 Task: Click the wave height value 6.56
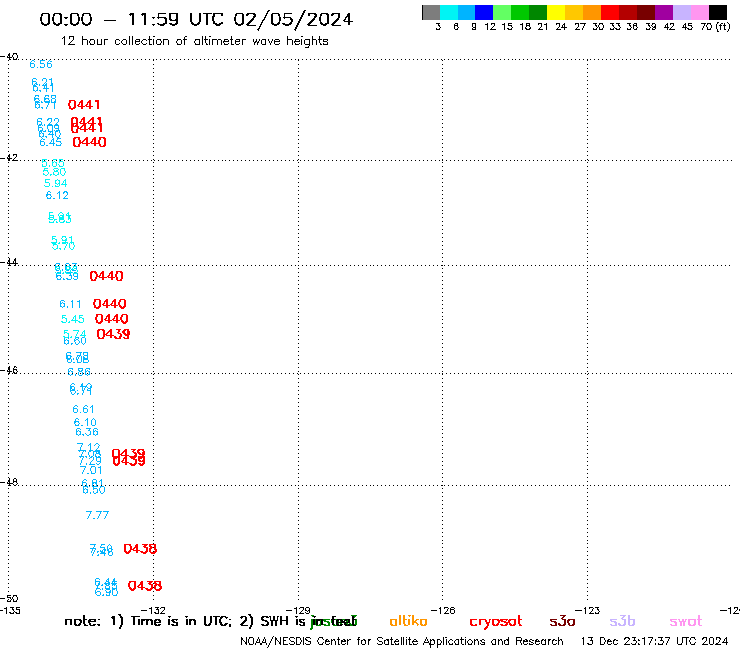[x=41, y=64]
